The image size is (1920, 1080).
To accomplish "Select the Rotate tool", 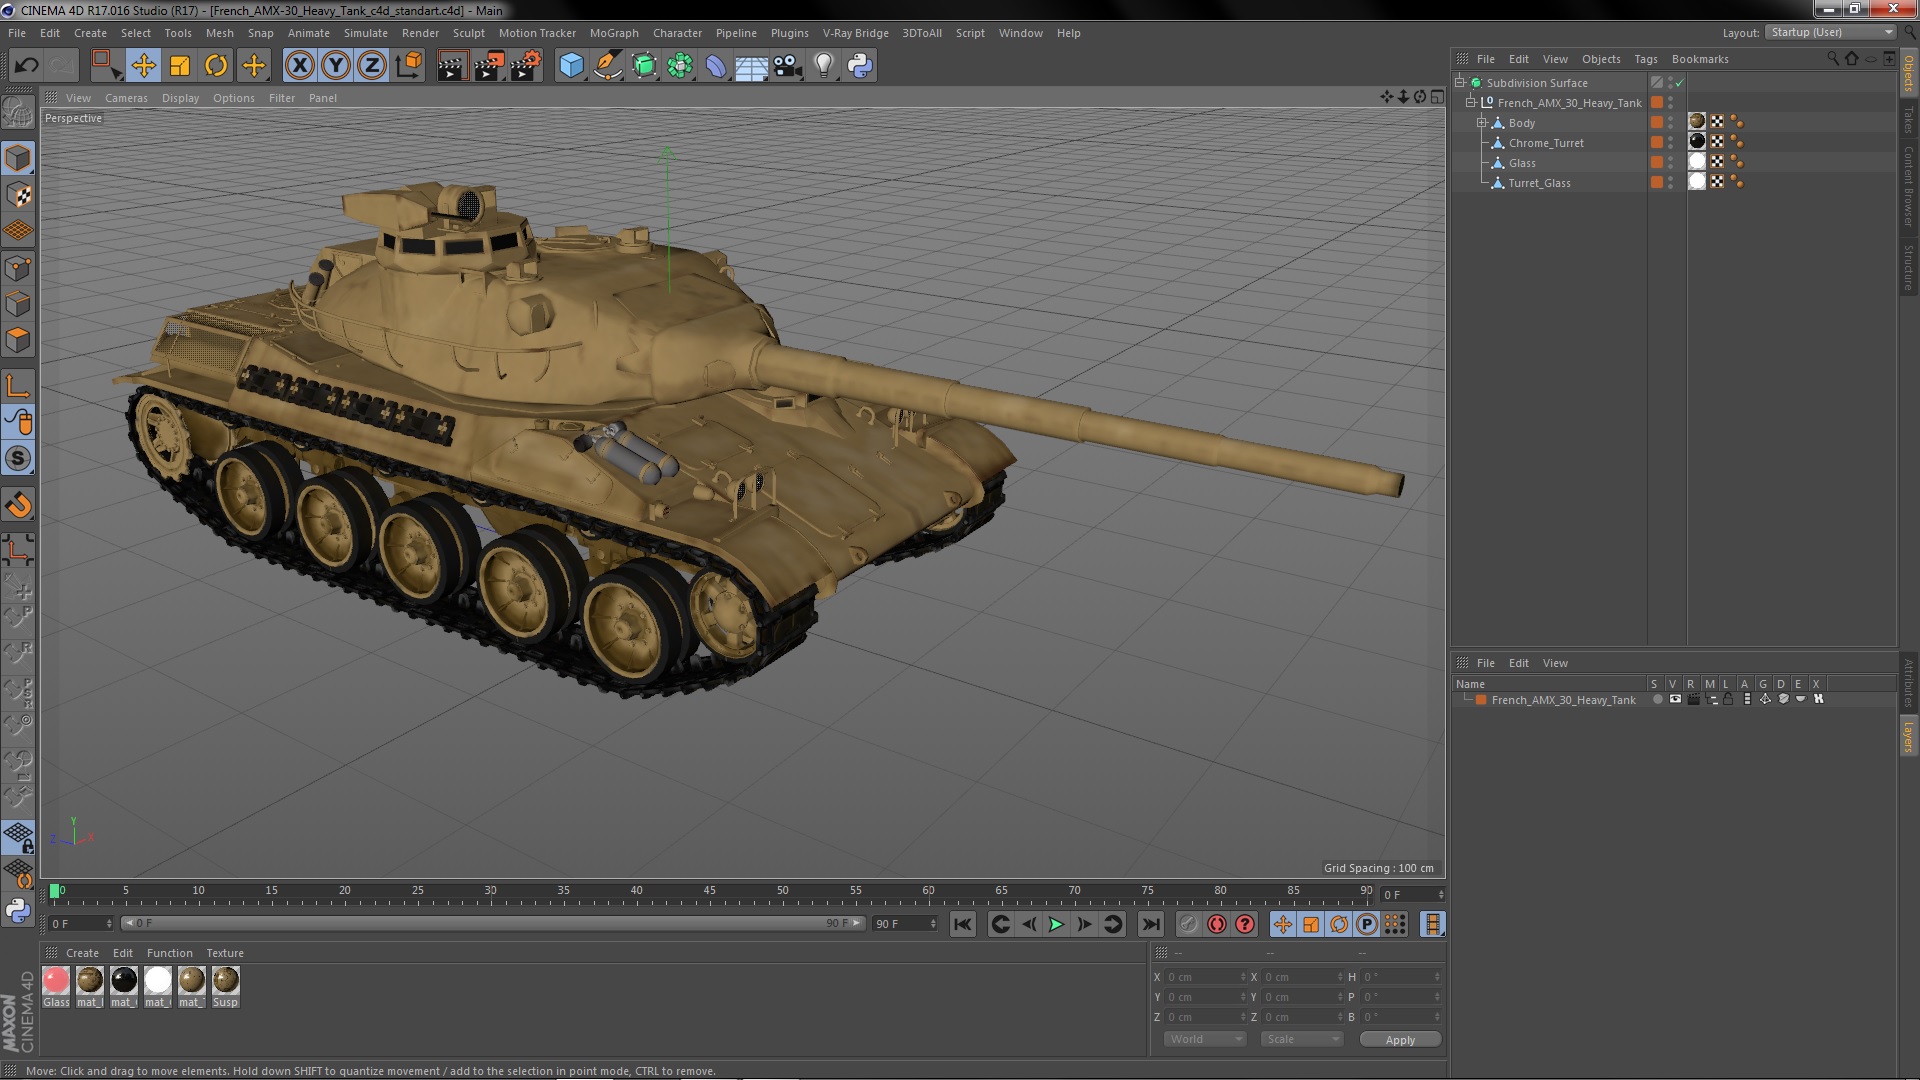I will coord(216,66).
